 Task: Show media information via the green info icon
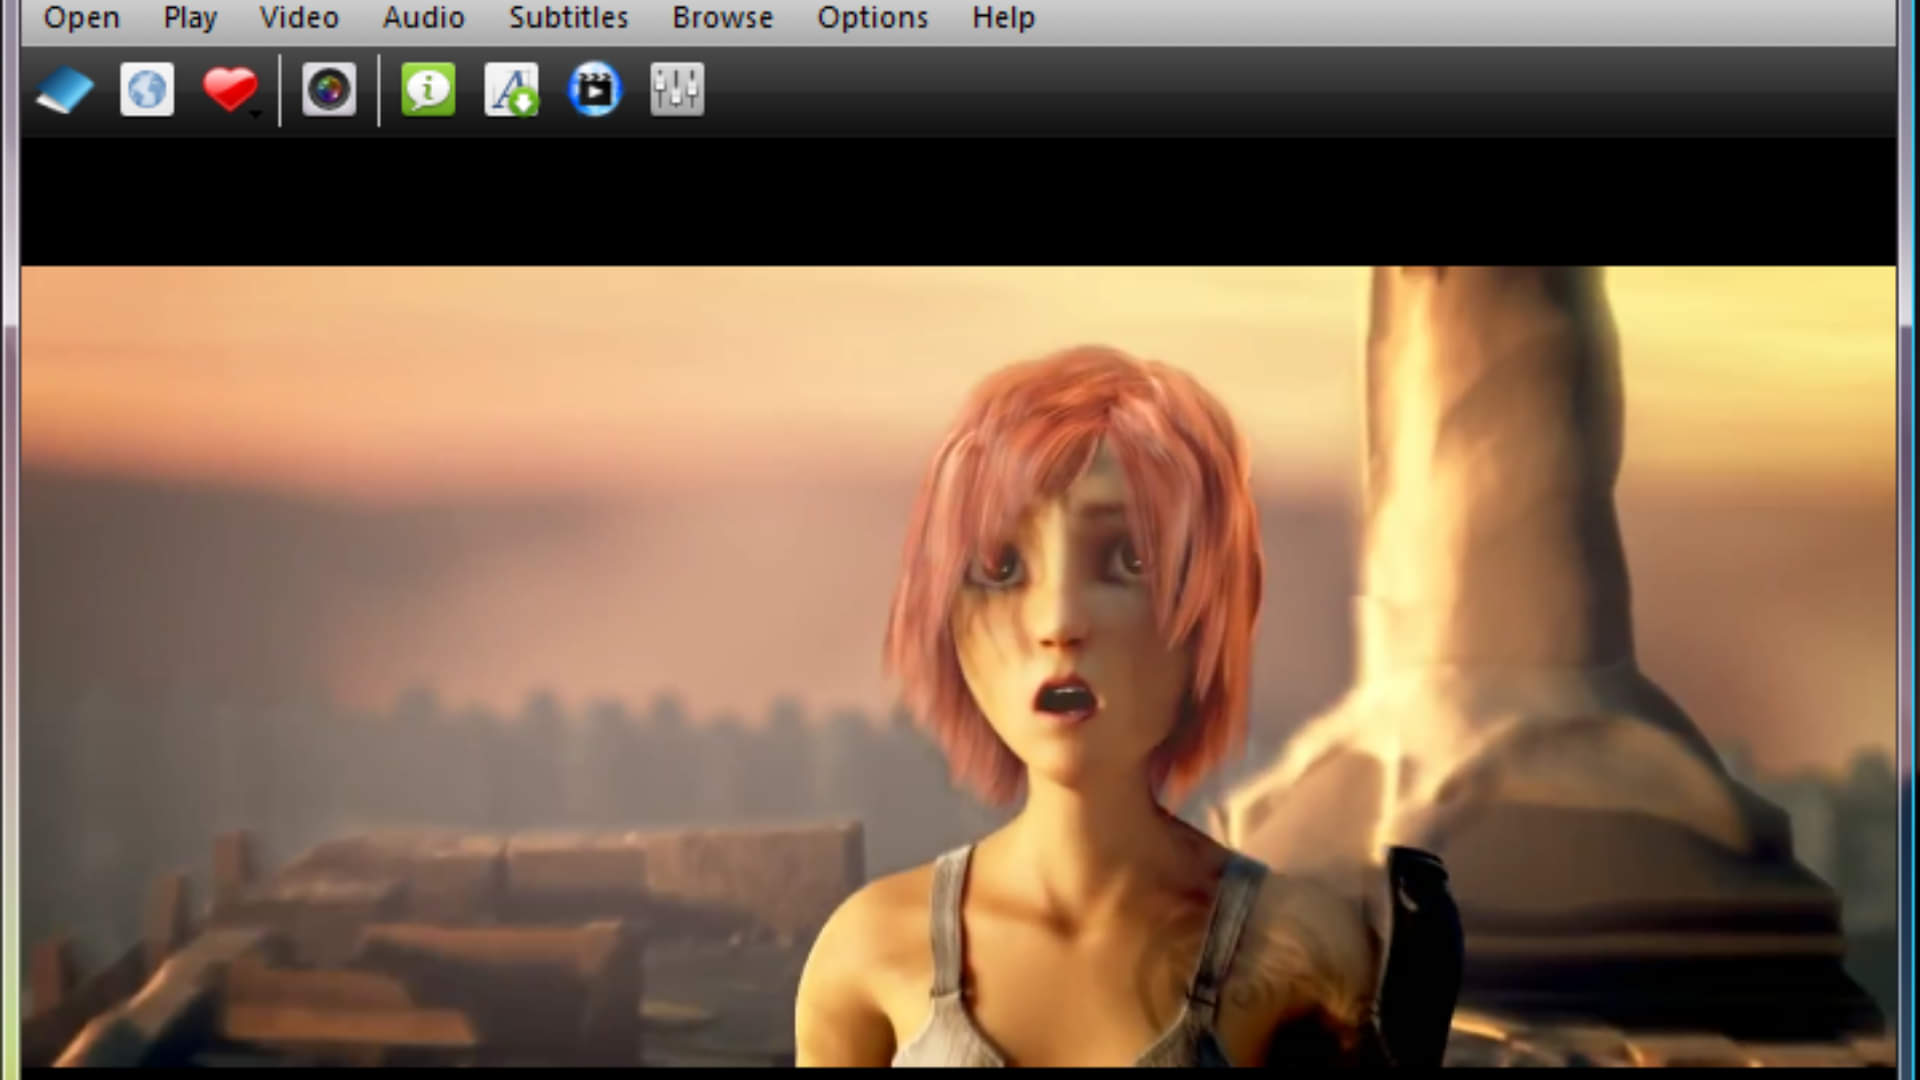point(427,90)
